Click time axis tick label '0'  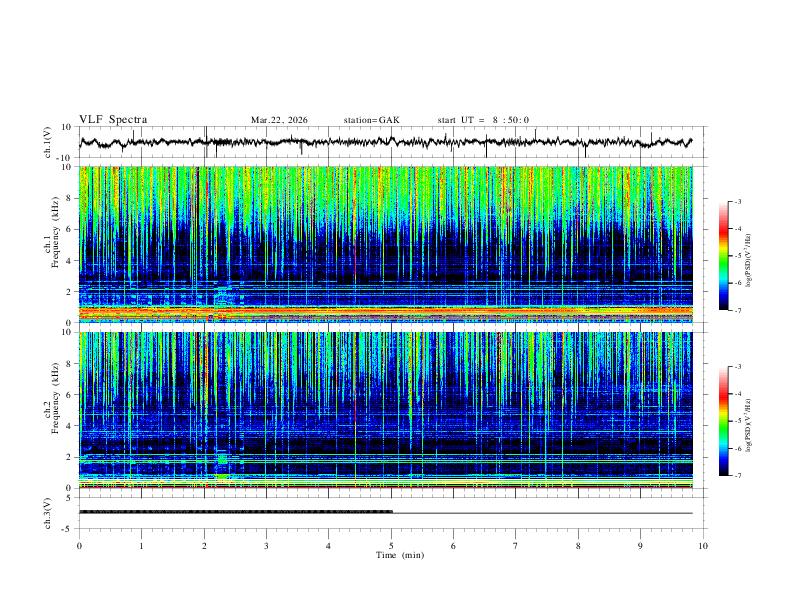pyautogui.click(x=79, y=546)
